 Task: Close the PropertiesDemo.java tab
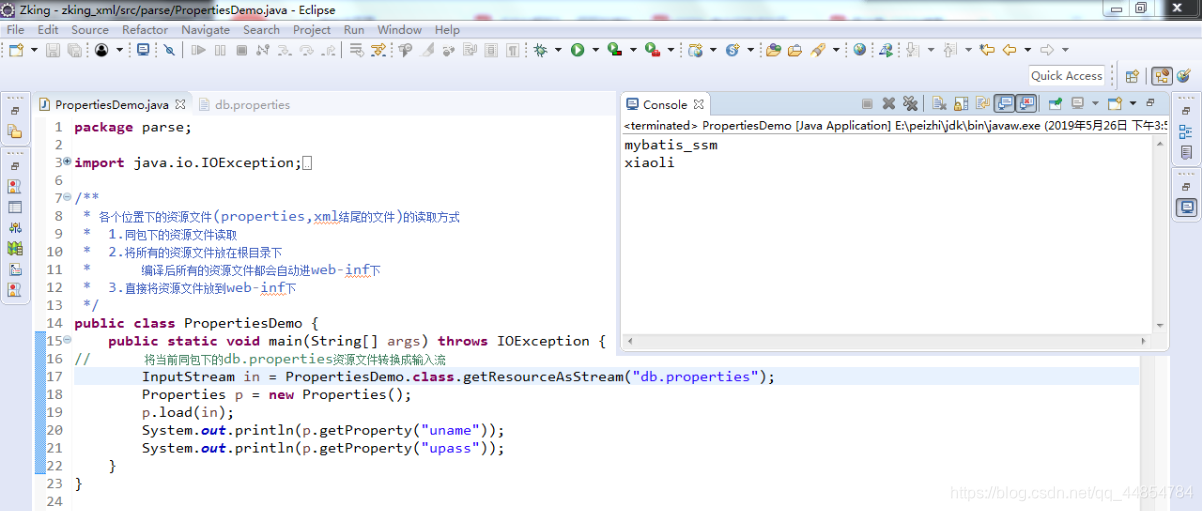181,104
